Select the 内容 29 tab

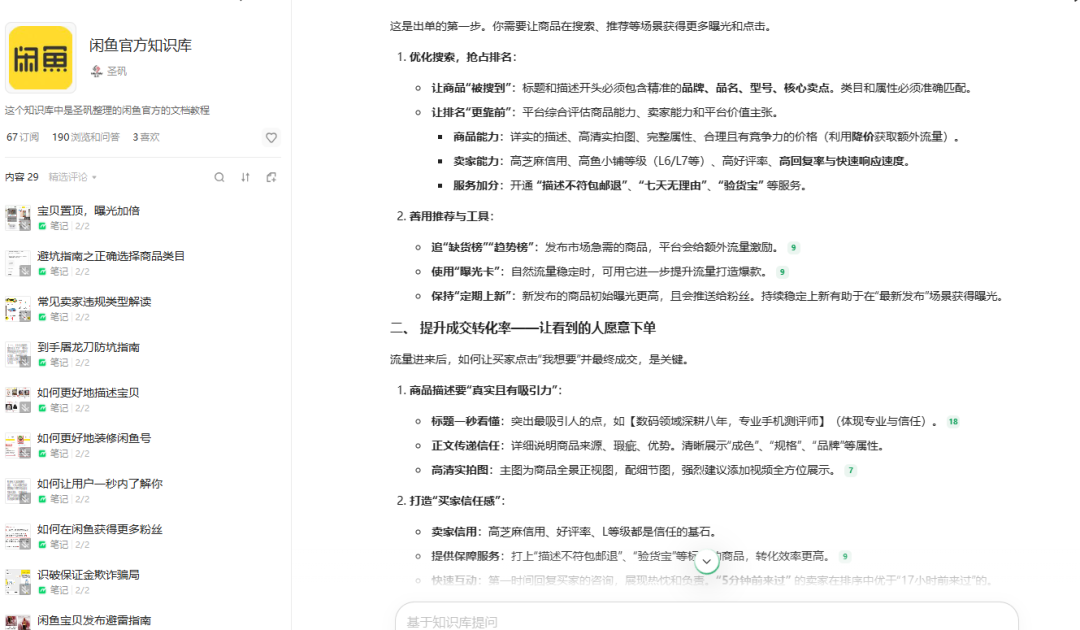pyautogui.click(x=22, y=177)
